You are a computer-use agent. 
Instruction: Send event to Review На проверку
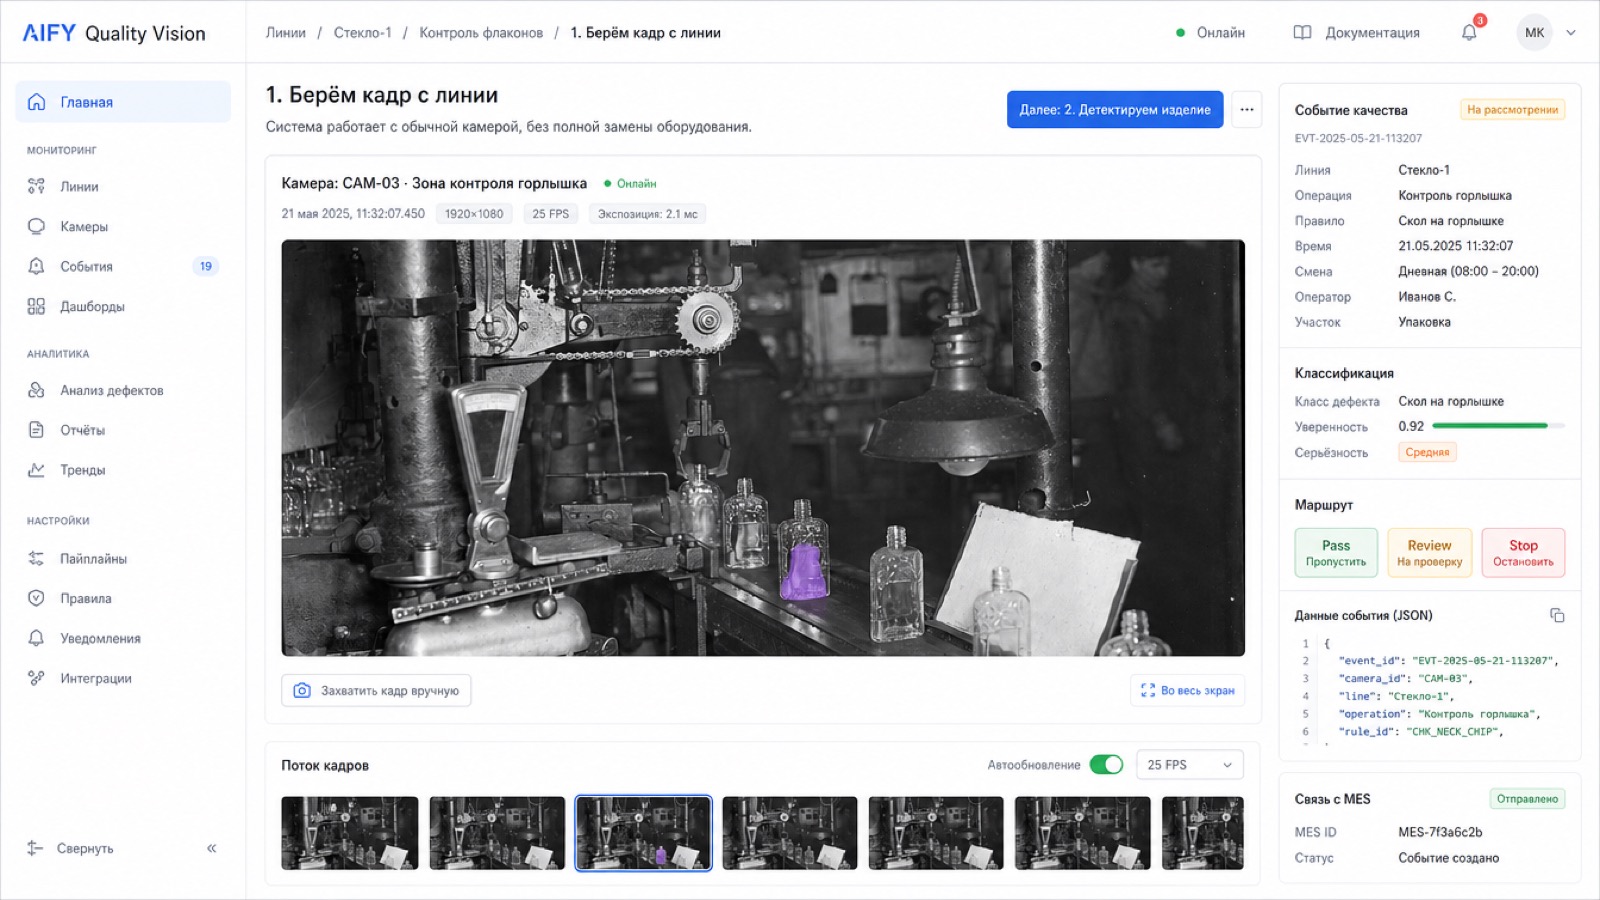click(1429, 553)
